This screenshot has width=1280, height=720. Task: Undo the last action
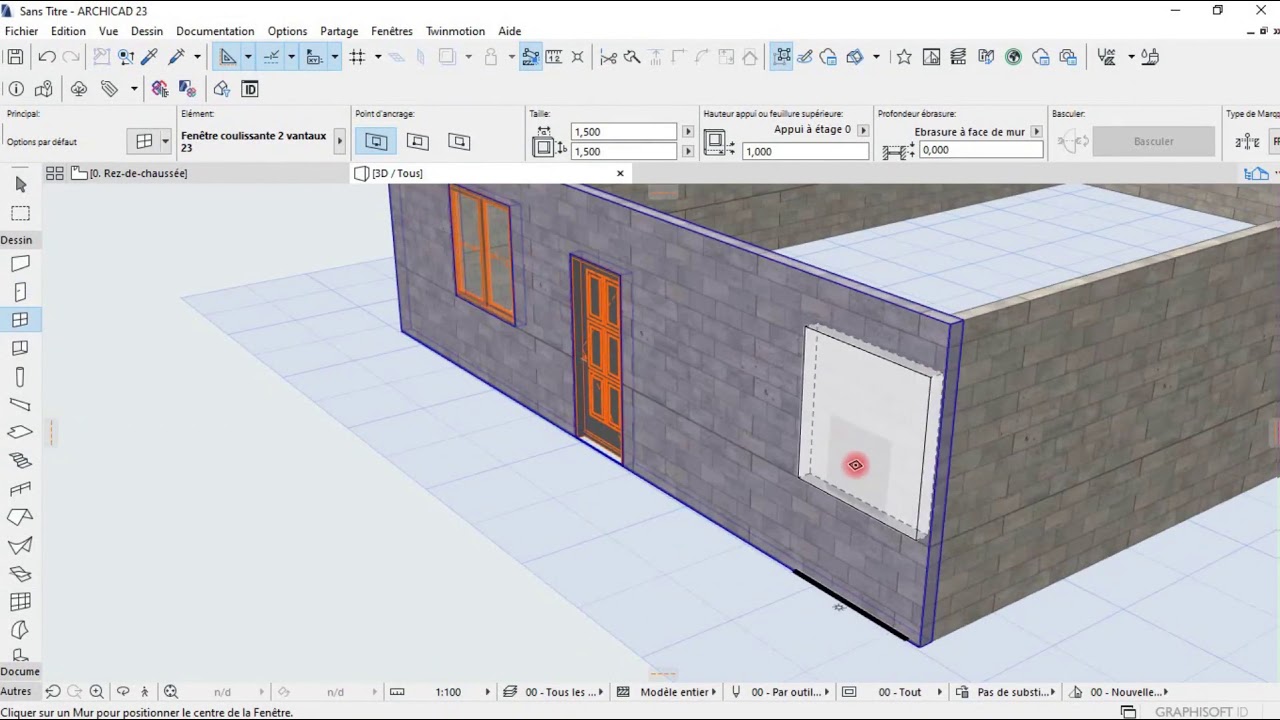click(x=47, y=57)
